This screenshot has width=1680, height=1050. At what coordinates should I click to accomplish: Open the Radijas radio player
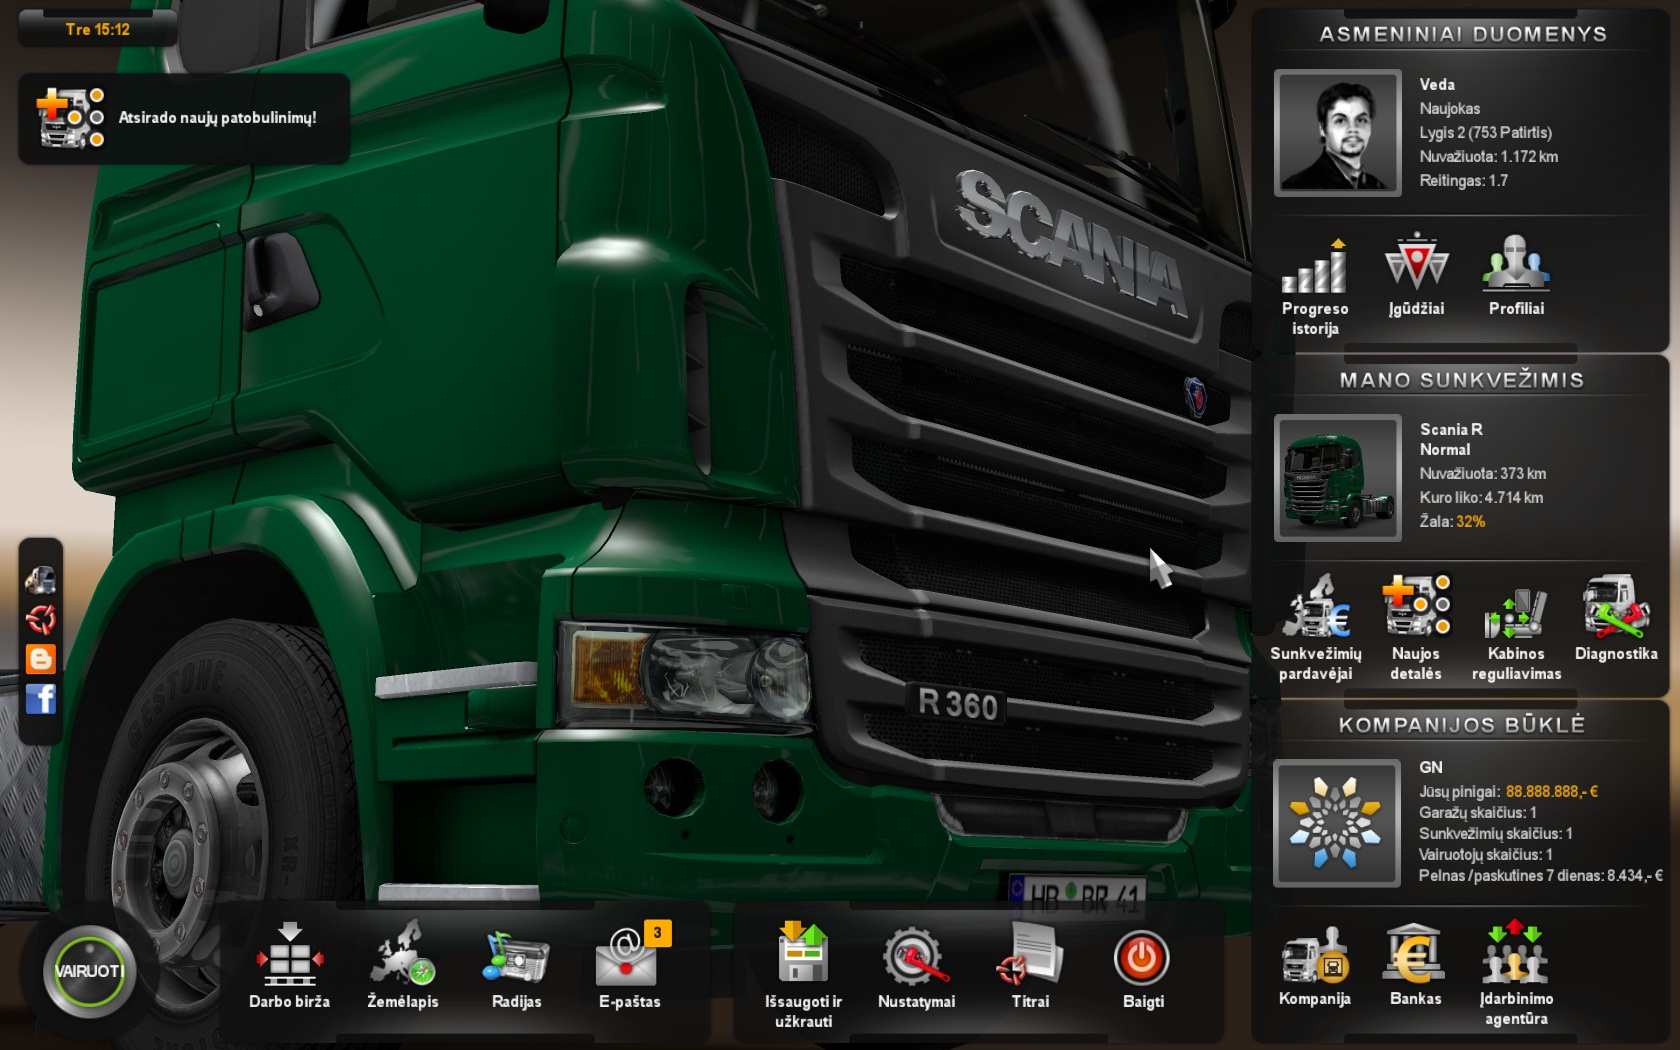pos(516,966)
